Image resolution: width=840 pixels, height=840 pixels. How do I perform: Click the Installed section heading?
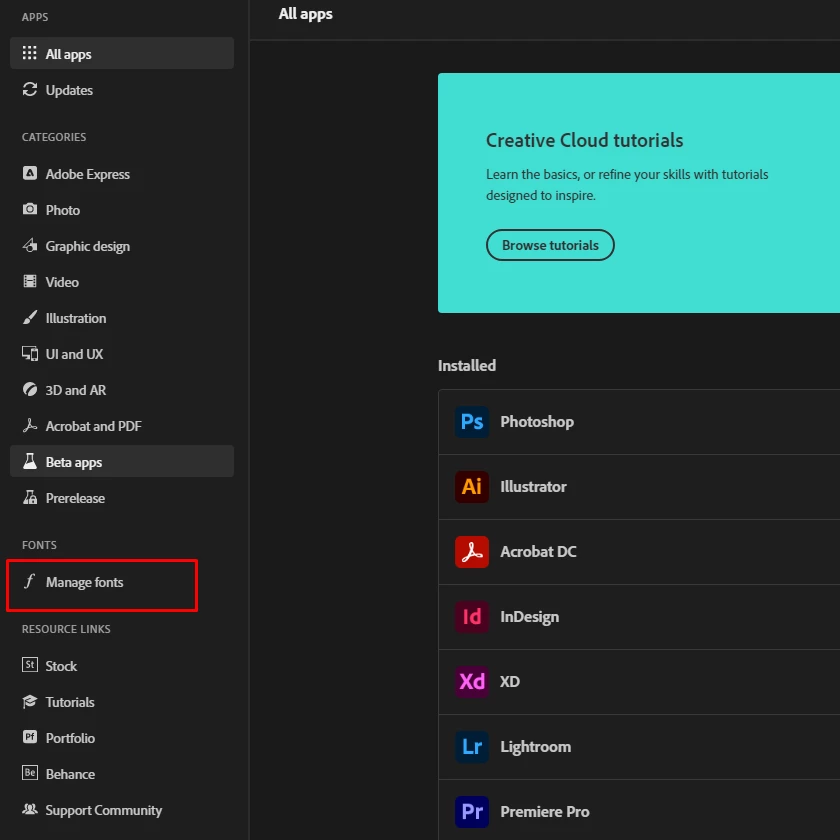[467, 365]
